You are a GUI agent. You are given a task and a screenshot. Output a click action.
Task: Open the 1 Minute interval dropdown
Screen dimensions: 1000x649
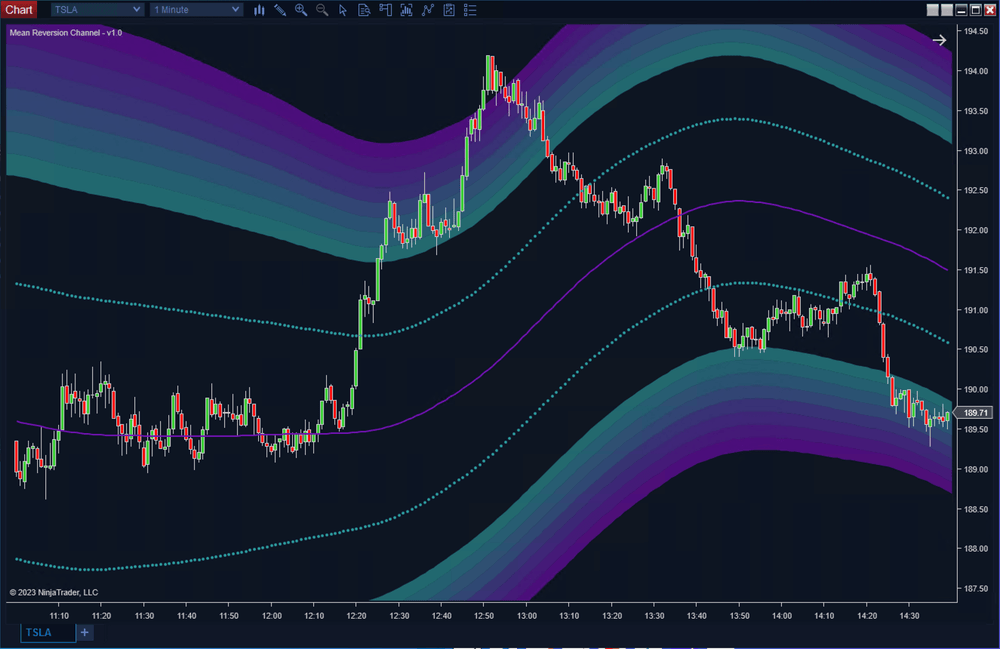195,9
